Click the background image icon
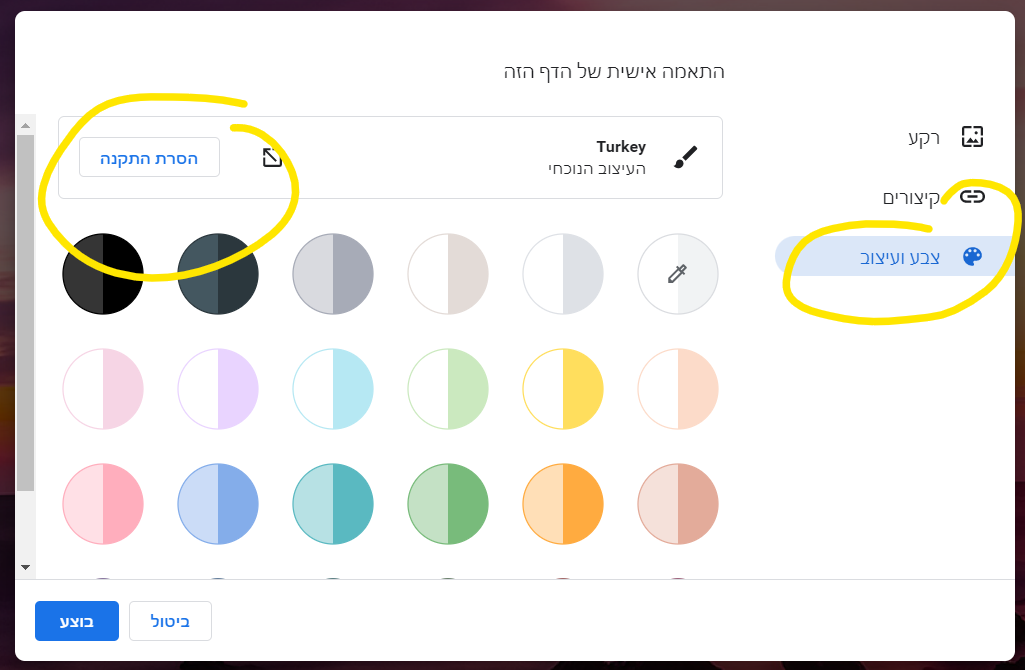 coord(972,138)
